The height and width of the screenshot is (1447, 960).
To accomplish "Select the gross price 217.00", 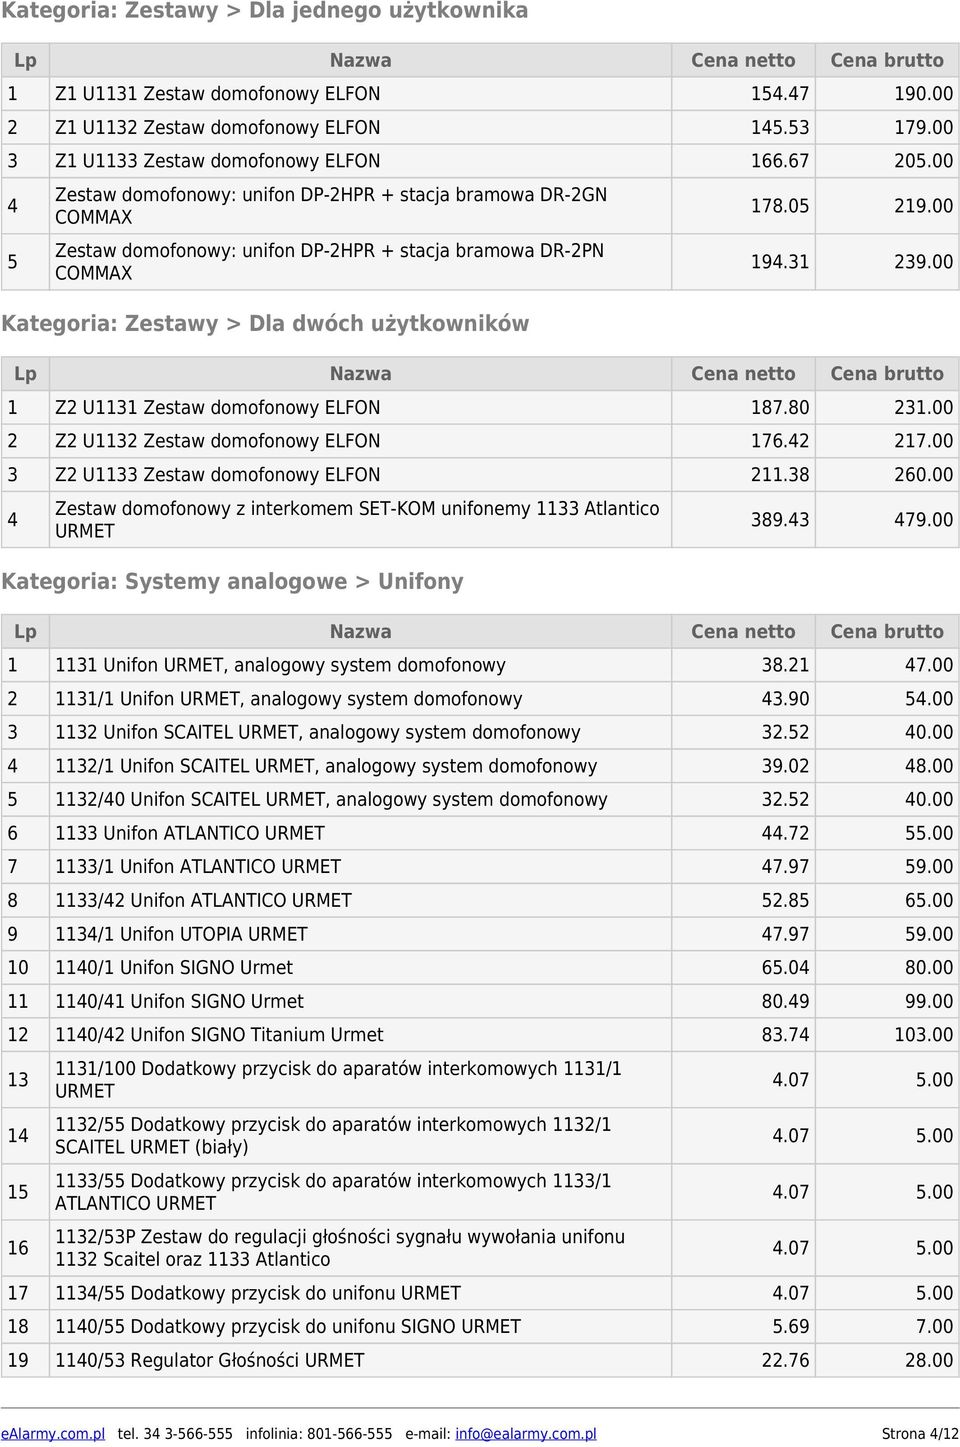I will [923, 441].
